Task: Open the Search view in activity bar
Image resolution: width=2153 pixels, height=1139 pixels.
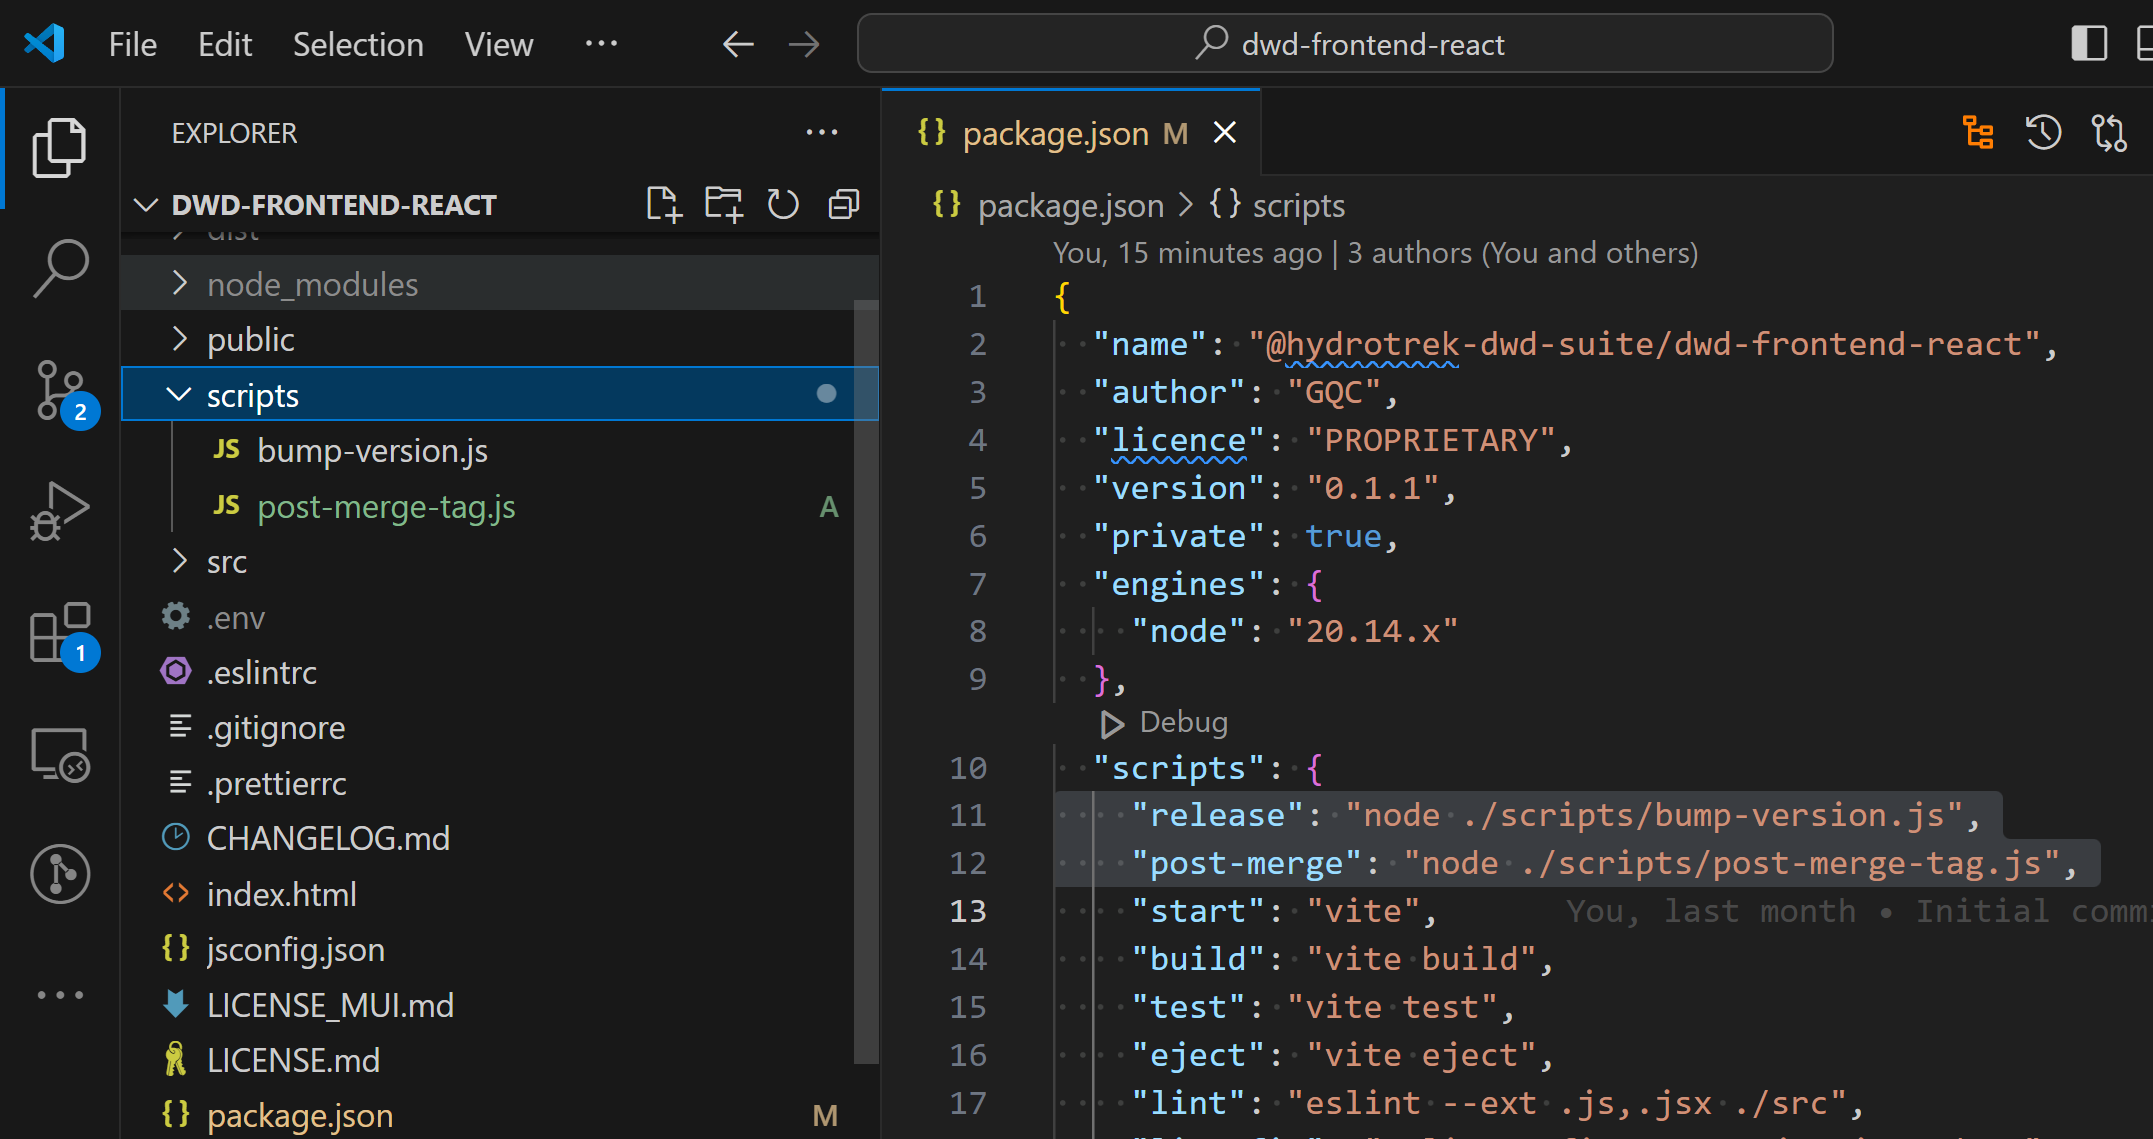Action: (x=60, y=268)
